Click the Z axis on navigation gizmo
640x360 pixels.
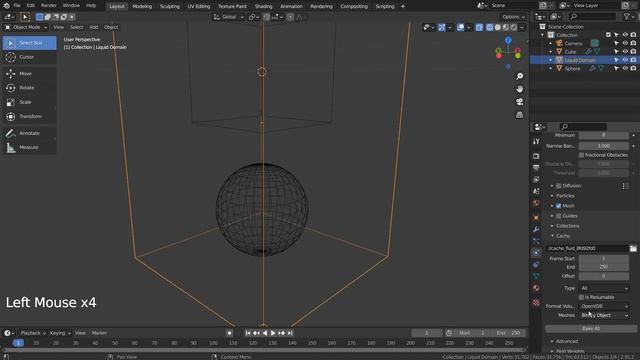(x=508, y=40)
